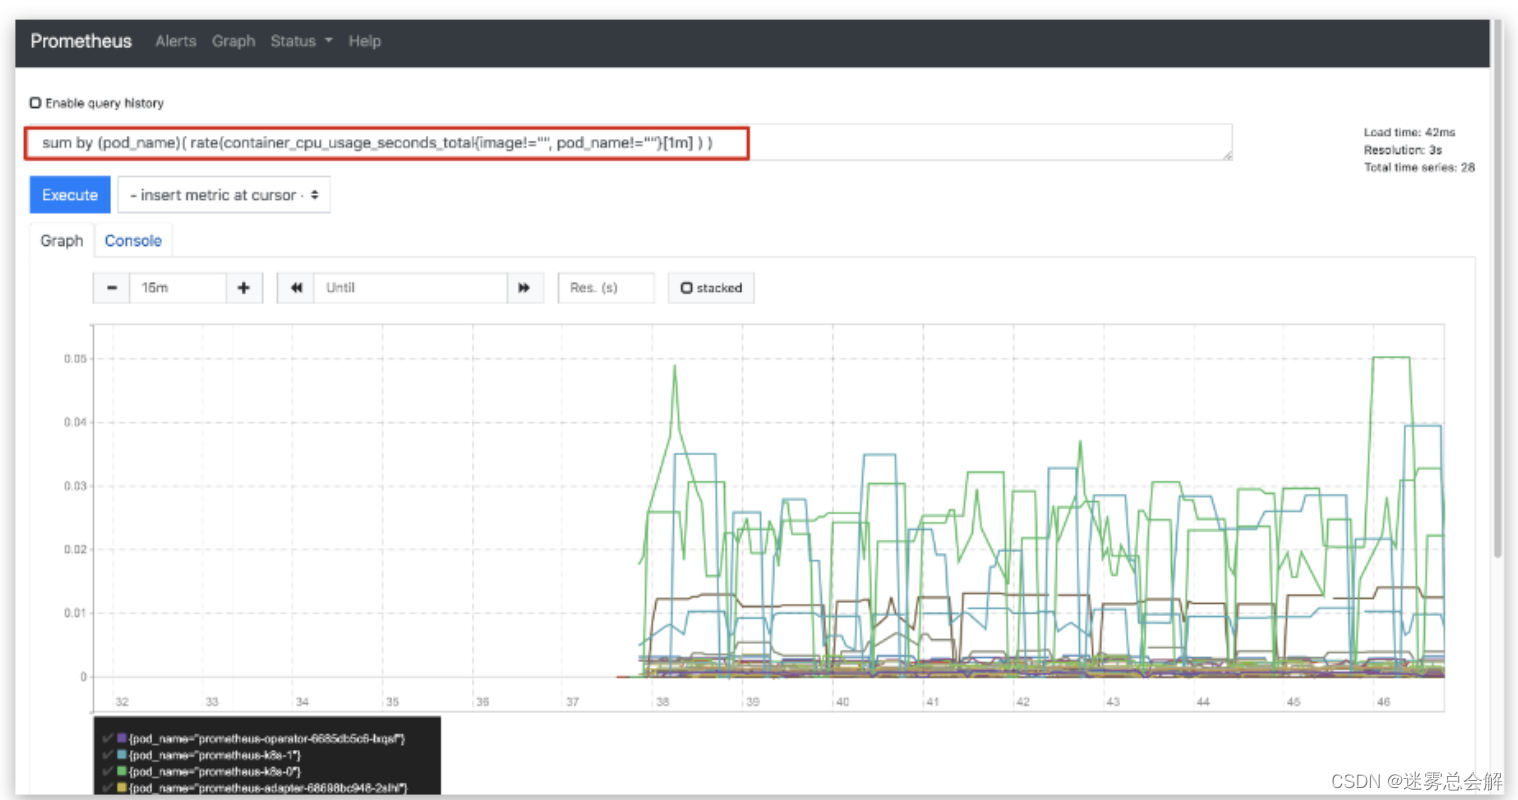Viewport: 1518px width, 800px height.
Task: Toggle checkmark for prometheus-adapter series
Action: pyautogui.click(x=108, y=788)
